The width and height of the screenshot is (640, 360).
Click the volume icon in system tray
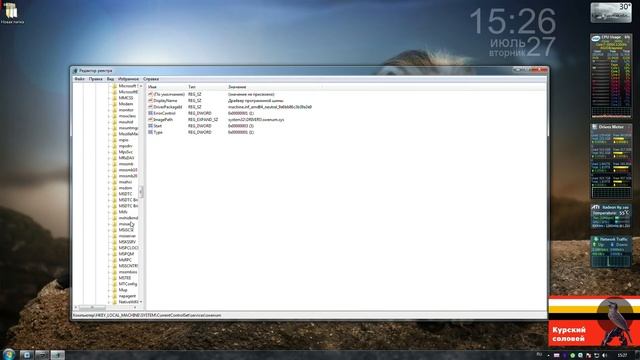coord(604,356)
